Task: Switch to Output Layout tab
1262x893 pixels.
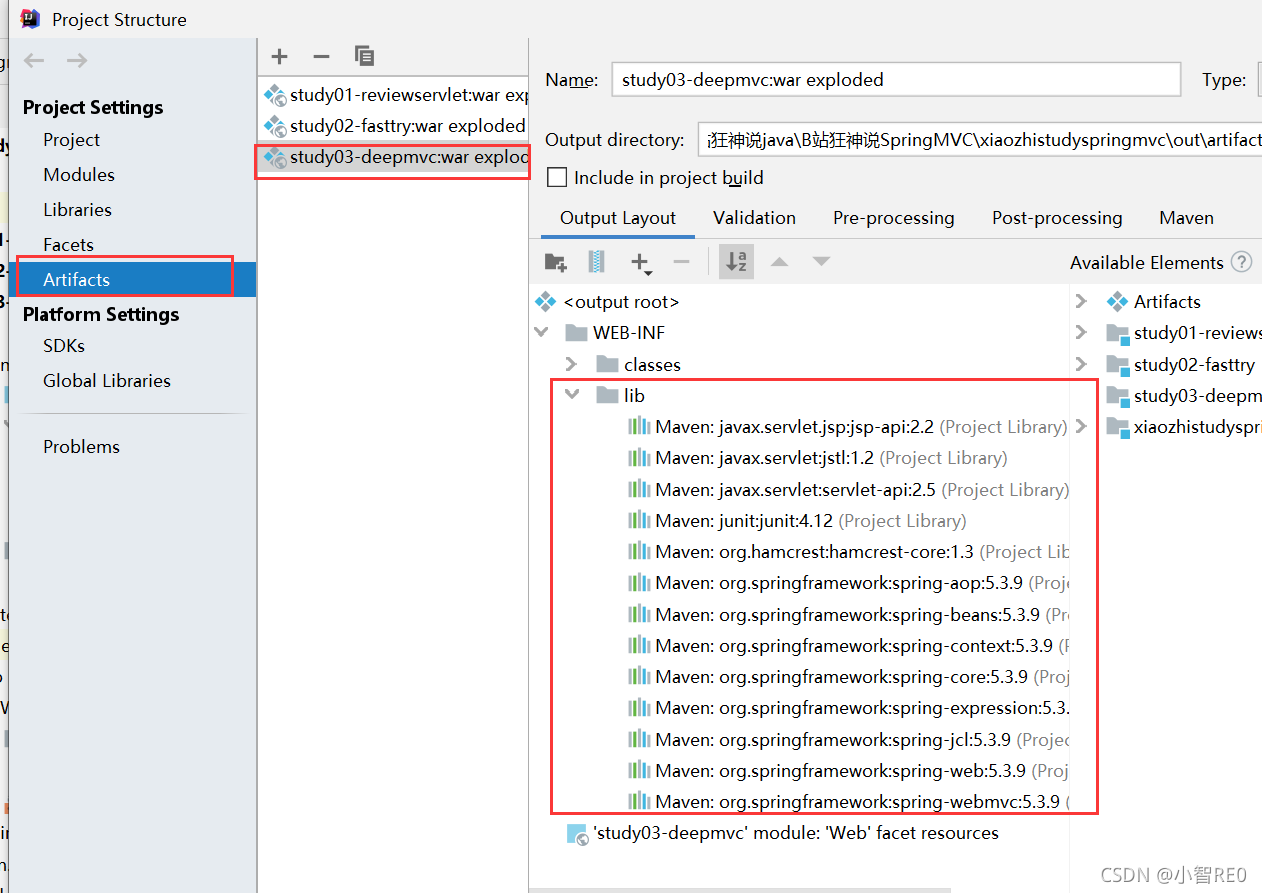Action: [x=618, y=218]
